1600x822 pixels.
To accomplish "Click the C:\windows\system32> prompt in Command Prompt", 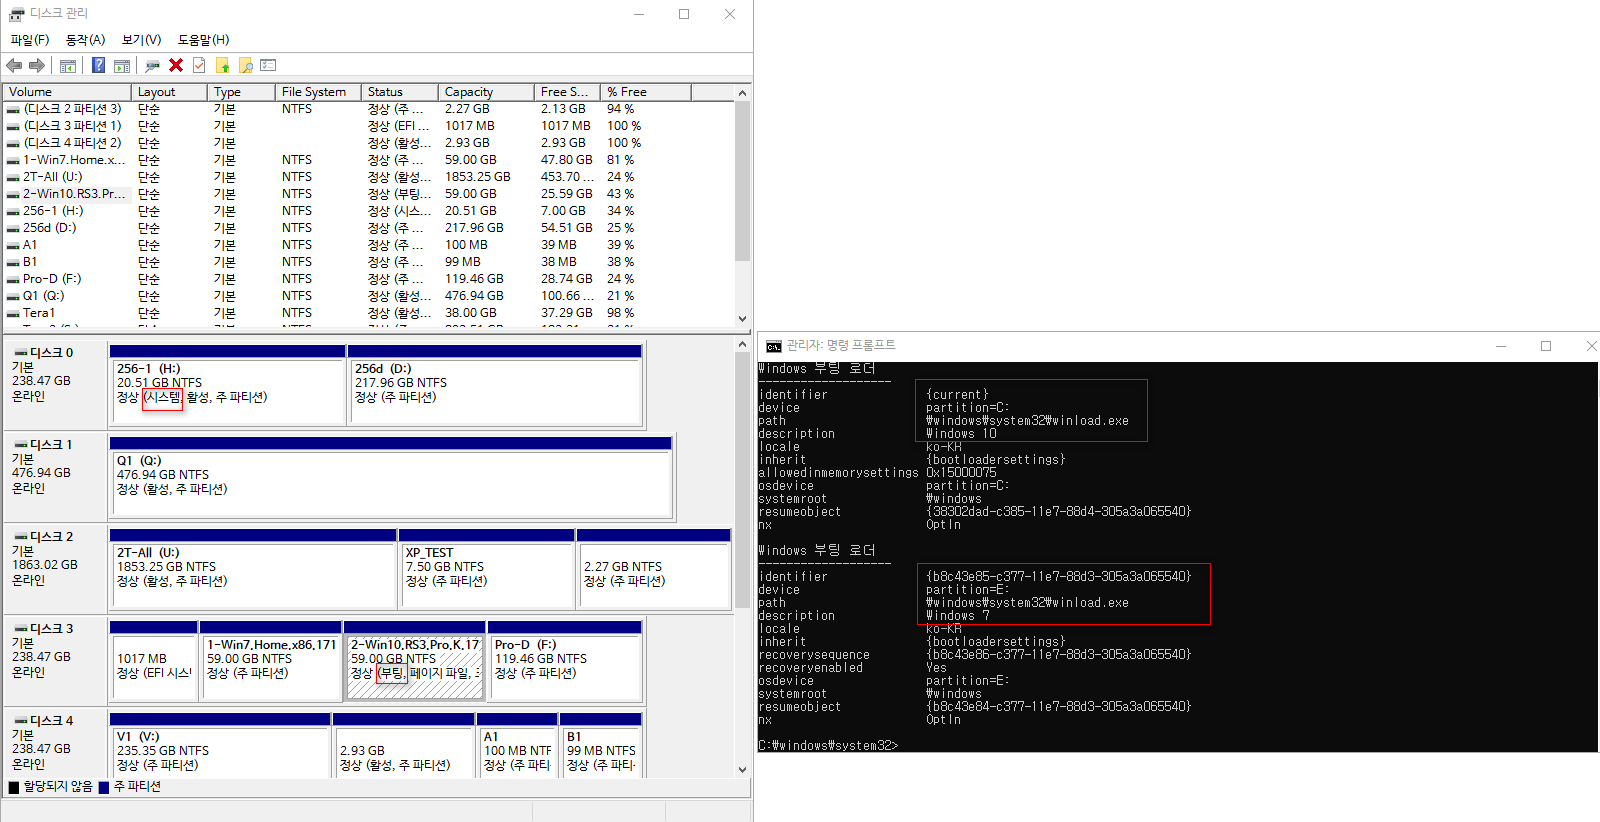I will click(828, 746).
